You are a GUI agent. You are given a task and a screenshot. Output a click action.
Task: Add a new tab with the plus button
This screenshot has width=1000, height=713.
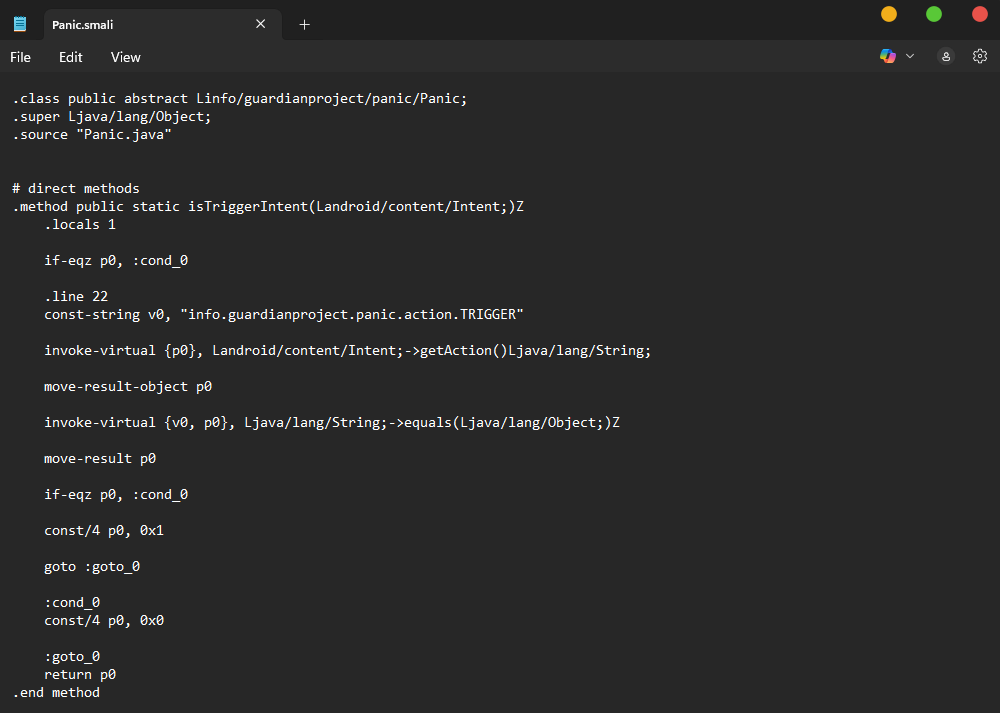(x=305, y=24)
